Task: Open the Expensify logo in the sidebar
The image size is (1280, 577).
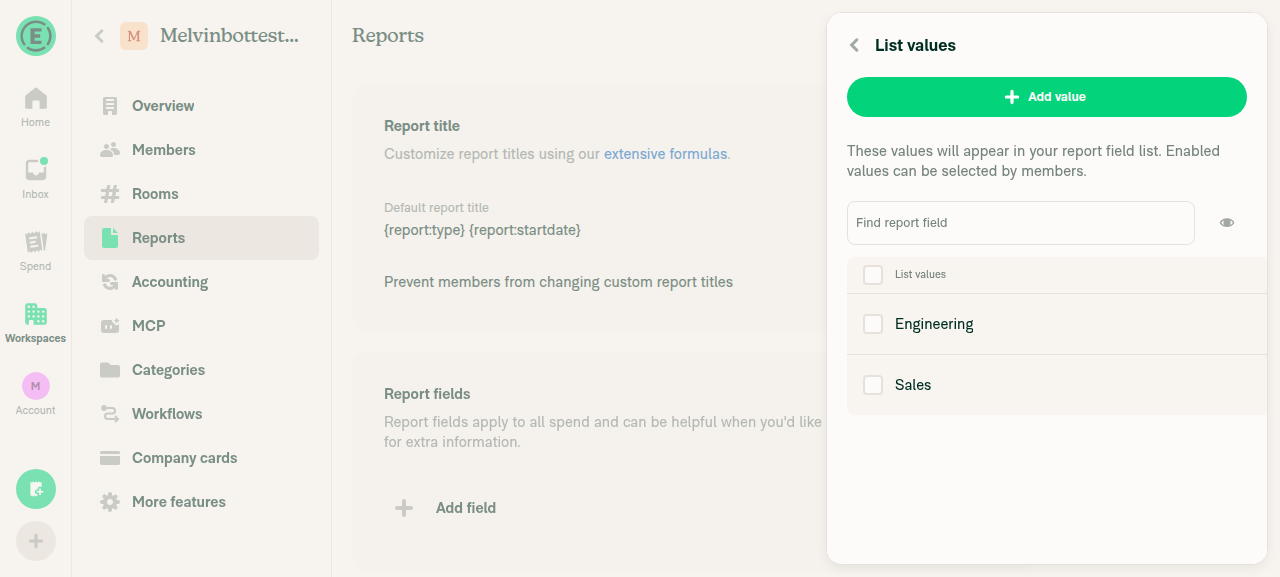Action: click(36, 36)
